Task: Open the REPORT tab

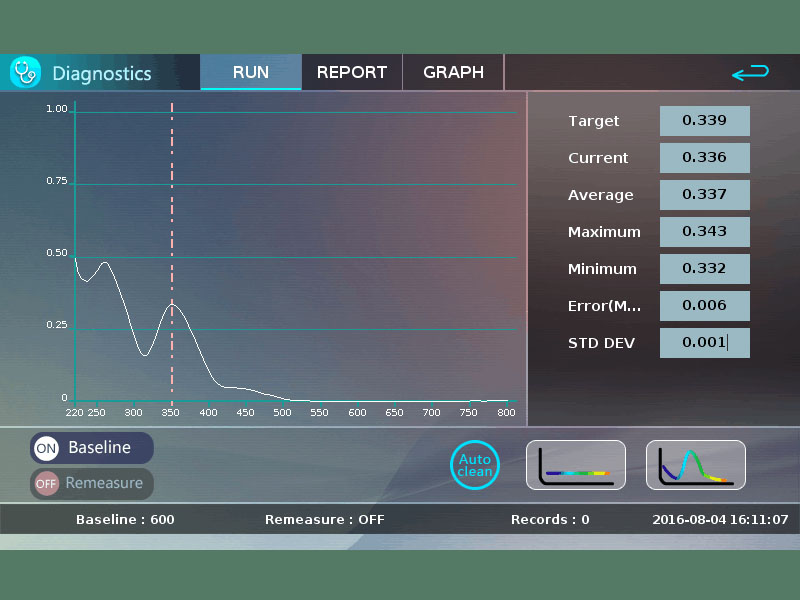Action: coord(352,72)
